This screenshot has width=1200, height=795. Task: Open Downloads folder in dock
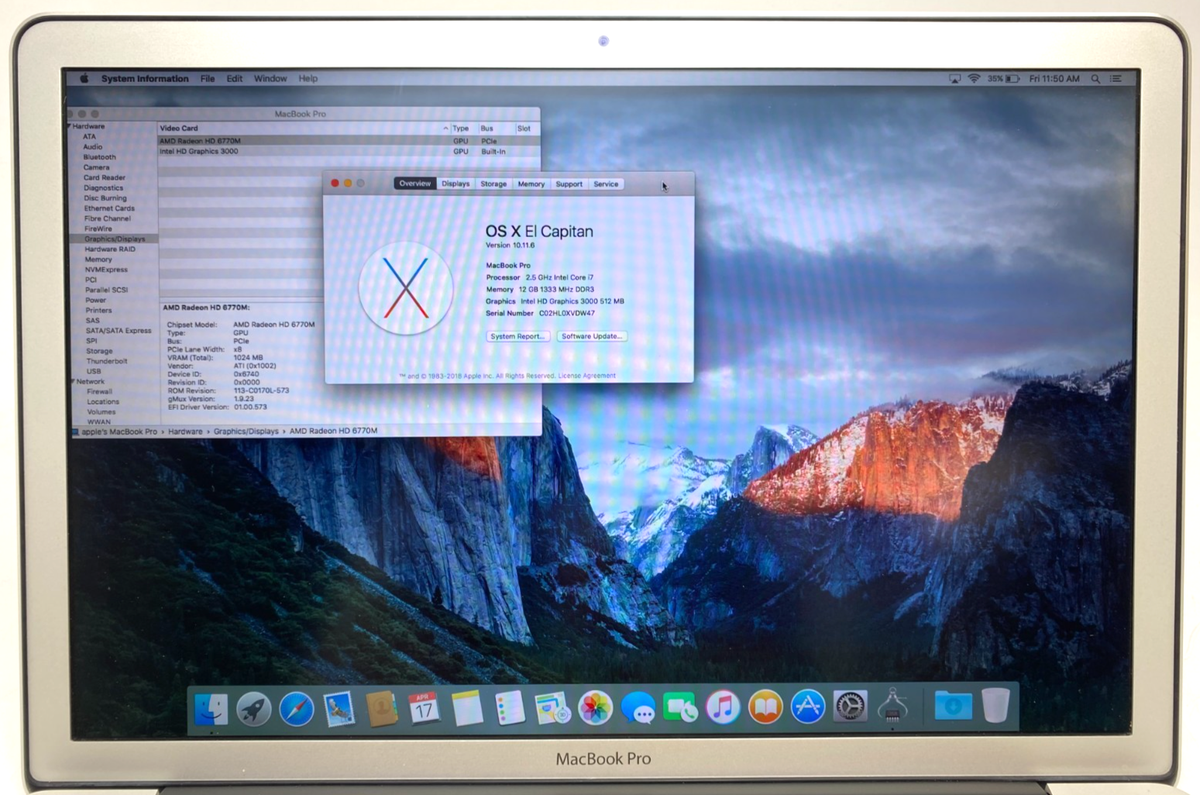(x=953, y=707)
